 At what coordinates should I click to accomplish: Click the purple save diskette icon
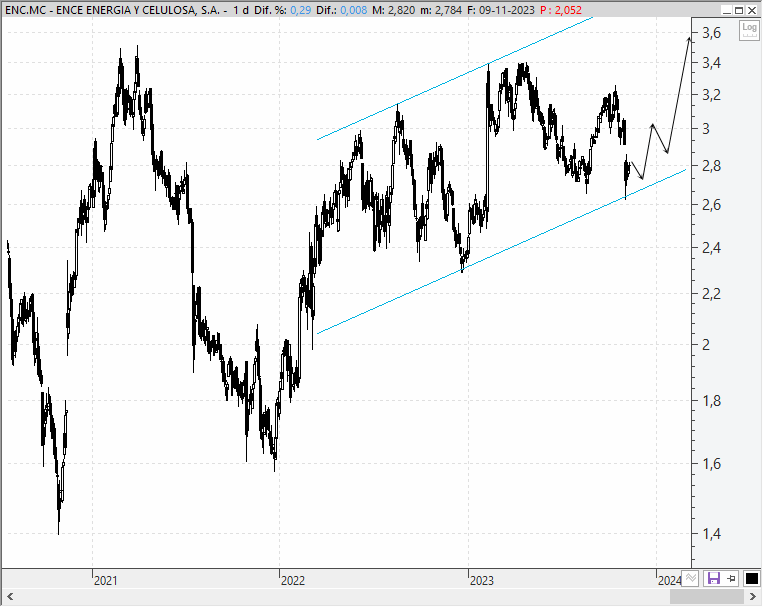[713, 578]
